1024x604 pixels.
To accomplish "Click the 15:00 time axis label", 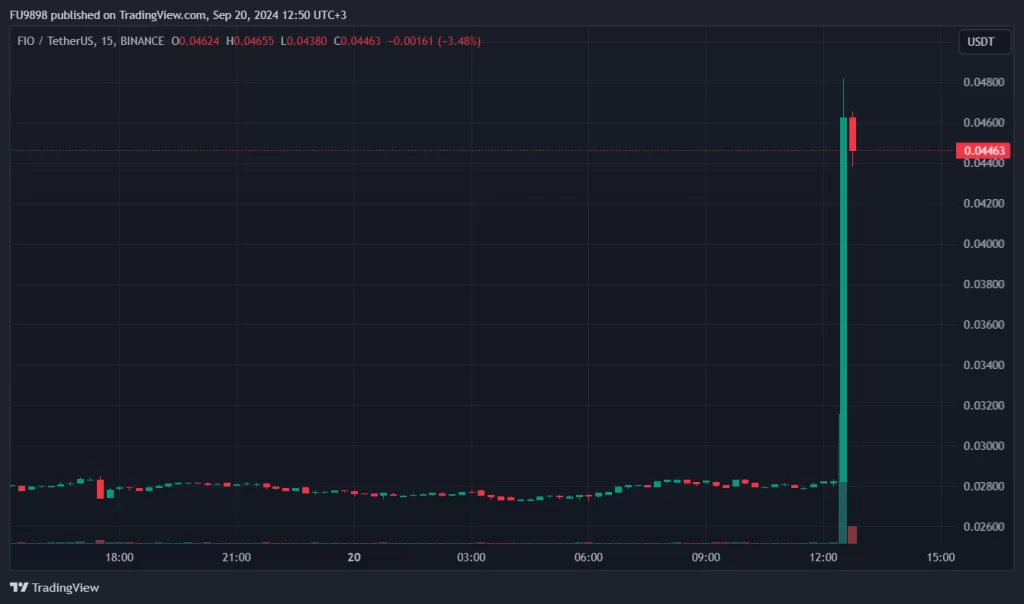I will 941,557.
